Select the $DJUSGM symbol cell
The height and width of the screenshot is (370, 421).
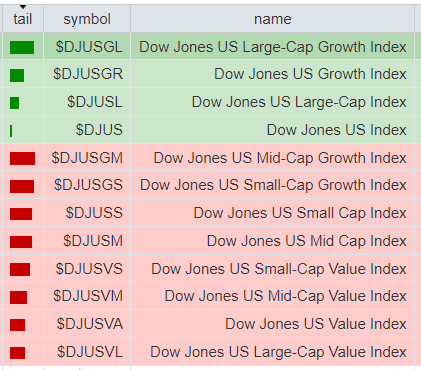tap(87, 158)
